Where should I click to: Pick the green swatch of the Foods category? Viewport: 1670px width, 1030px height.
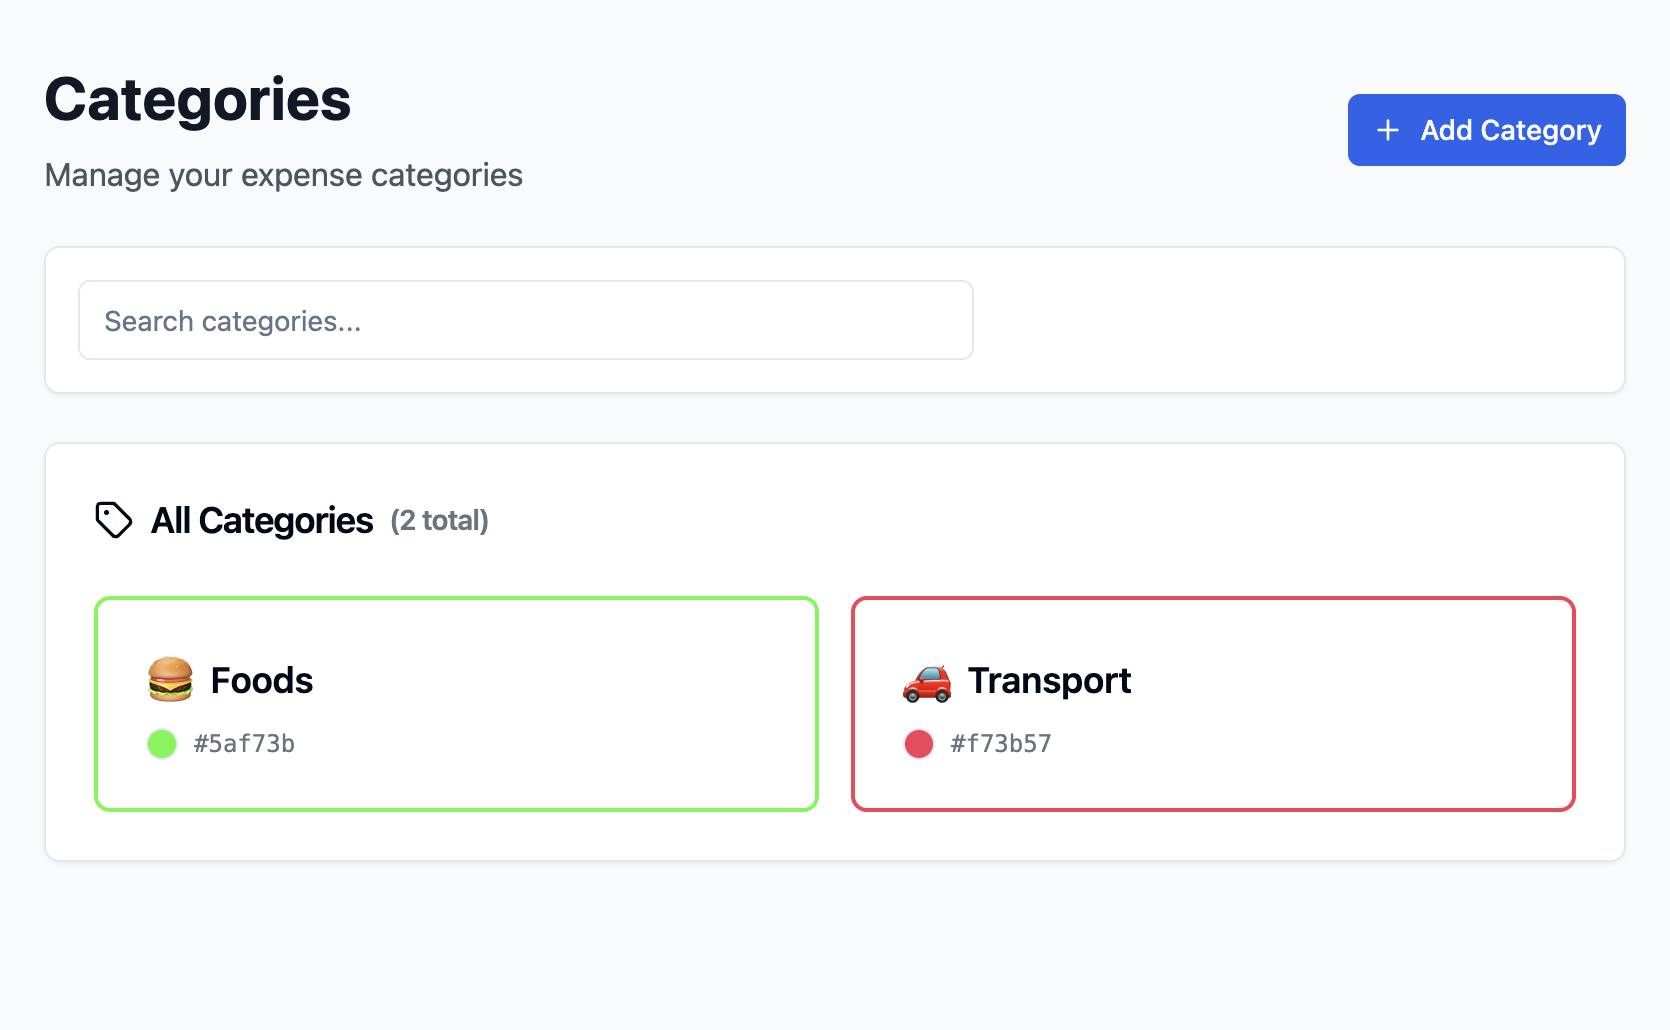pos(161,743)
